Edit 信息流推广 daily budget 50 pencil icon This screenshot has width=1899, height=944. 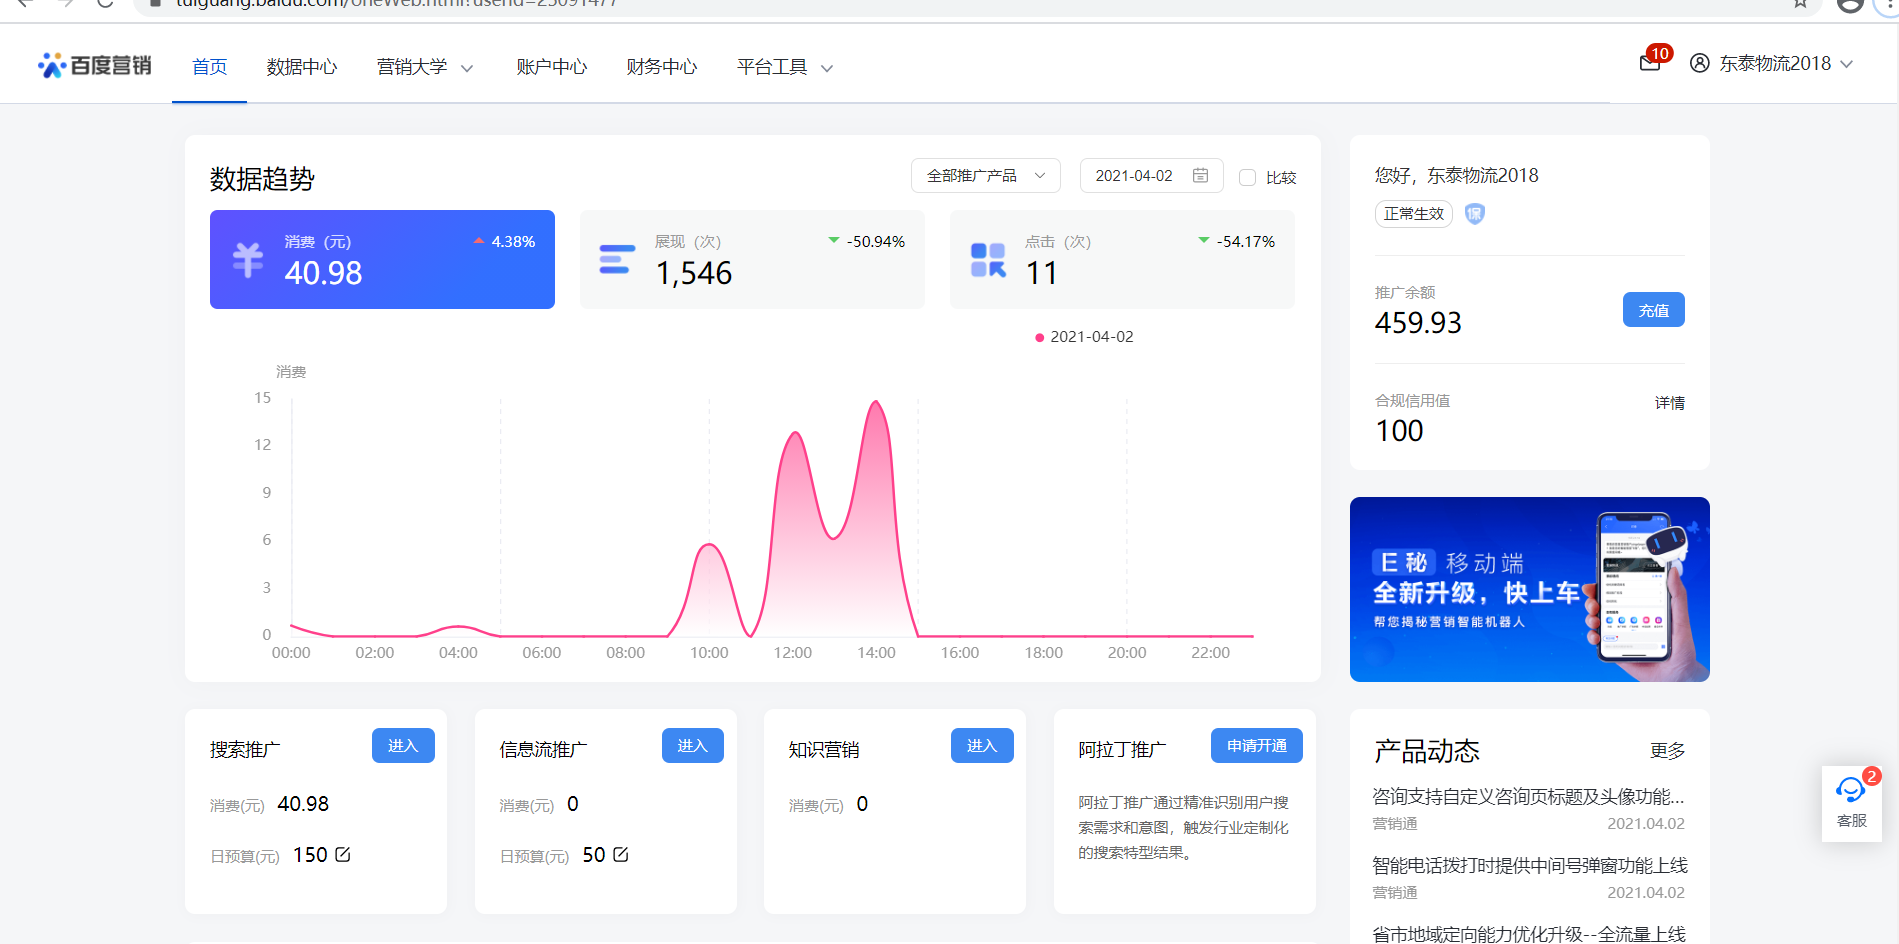620,854
